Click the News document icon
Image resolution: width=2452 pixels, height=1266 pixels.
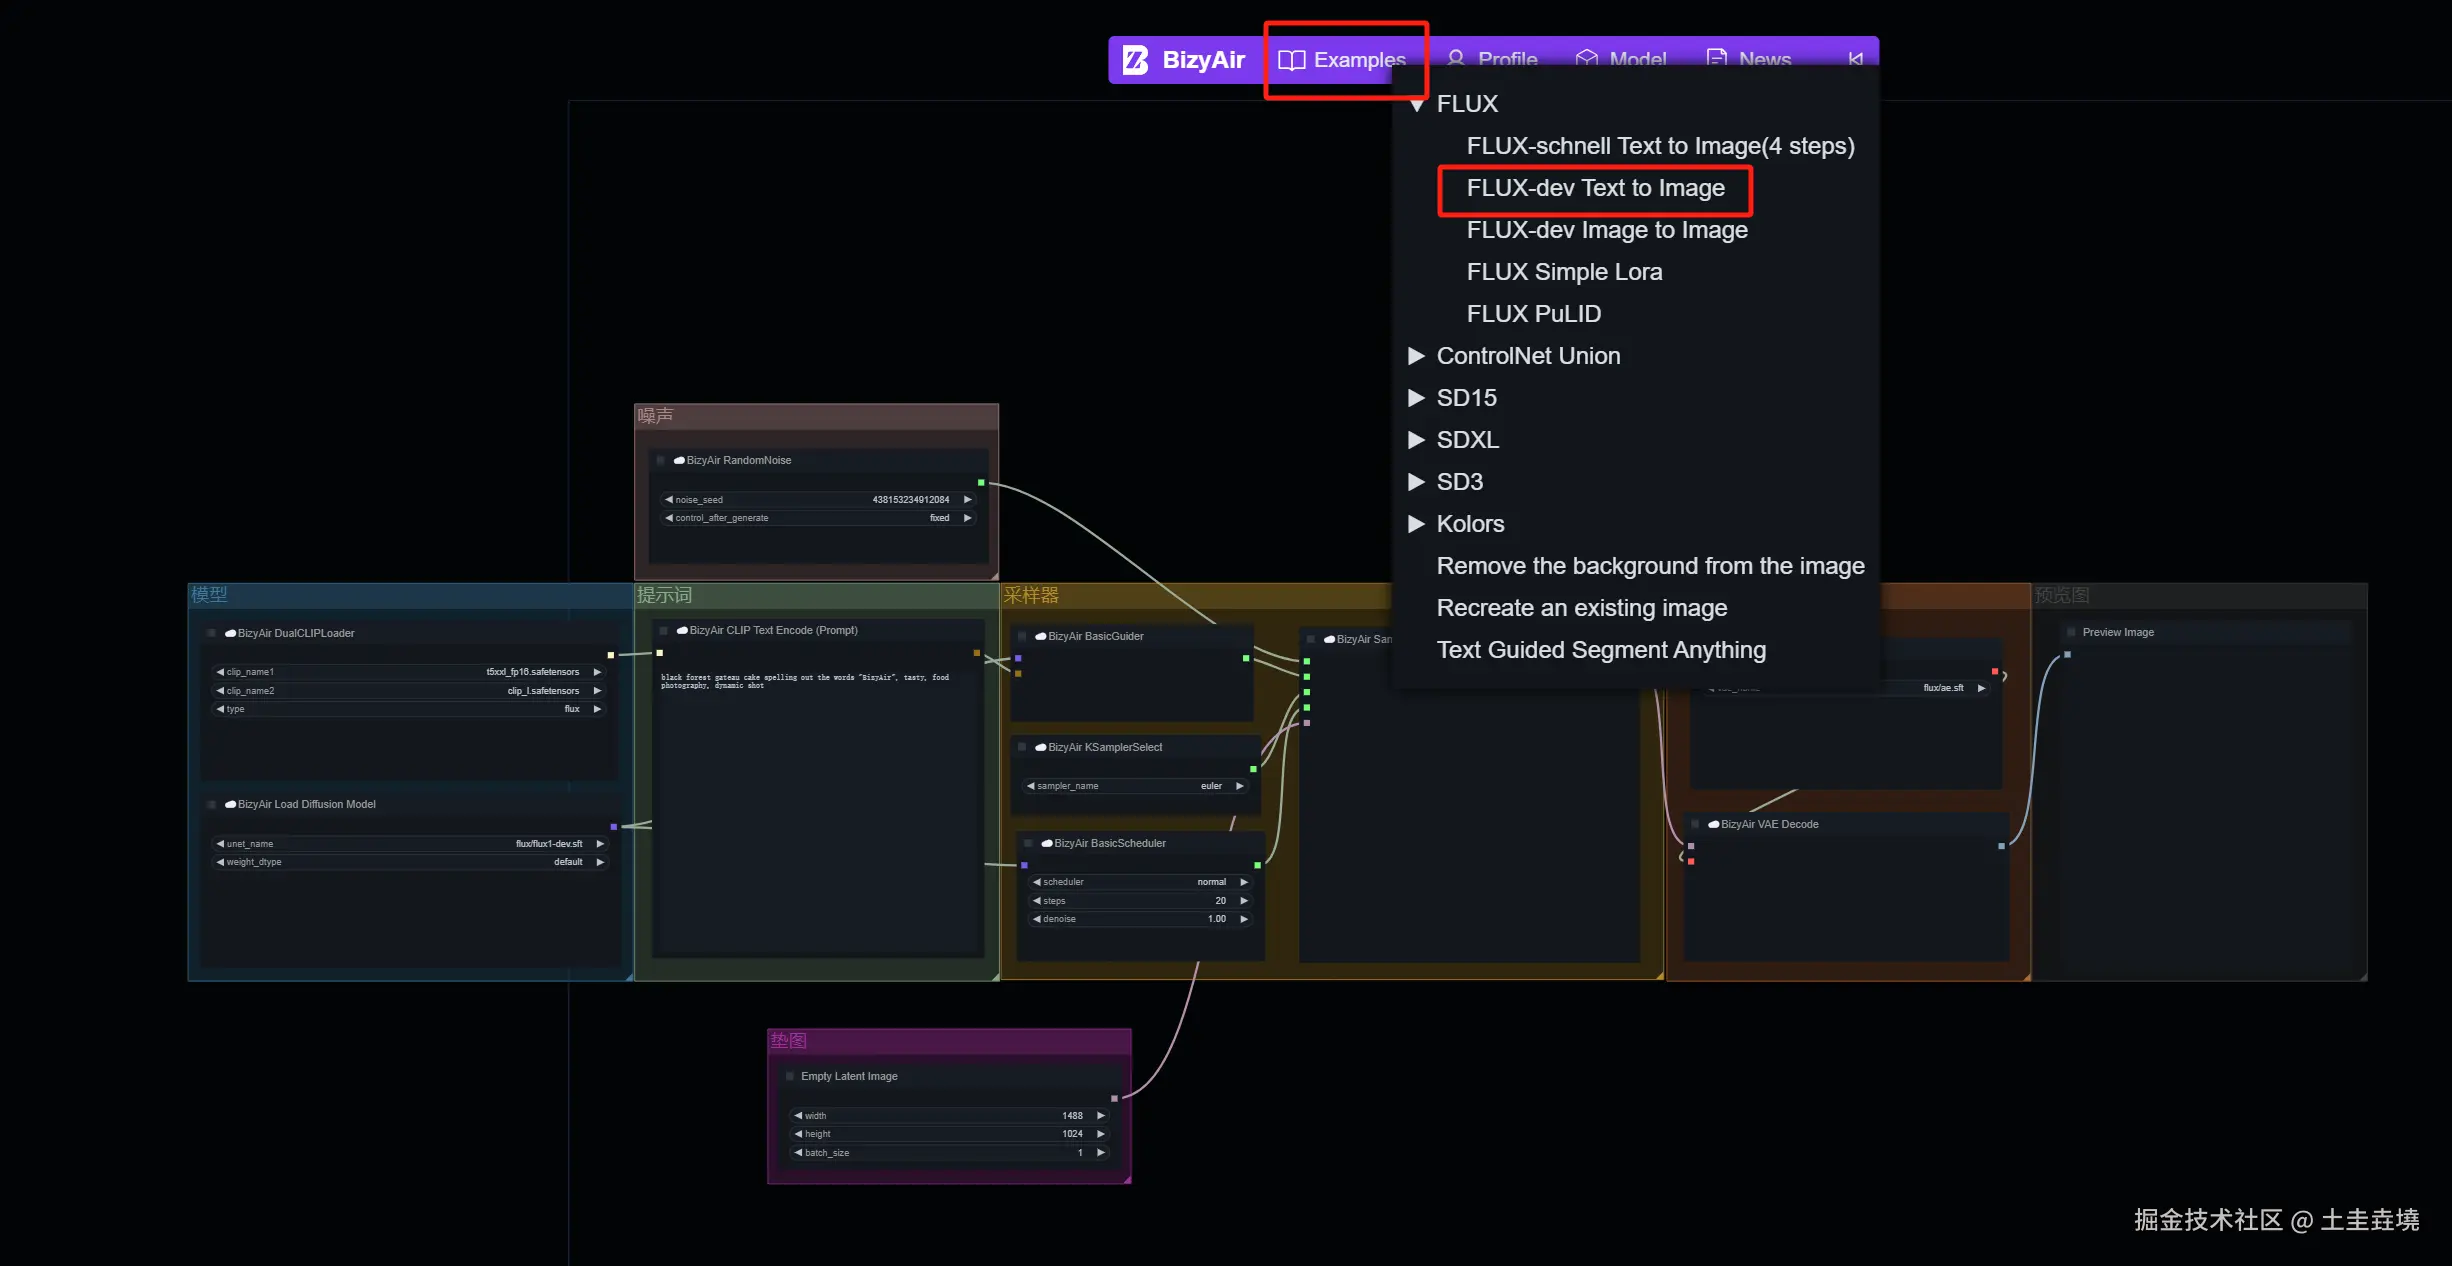pos(1717,58)
